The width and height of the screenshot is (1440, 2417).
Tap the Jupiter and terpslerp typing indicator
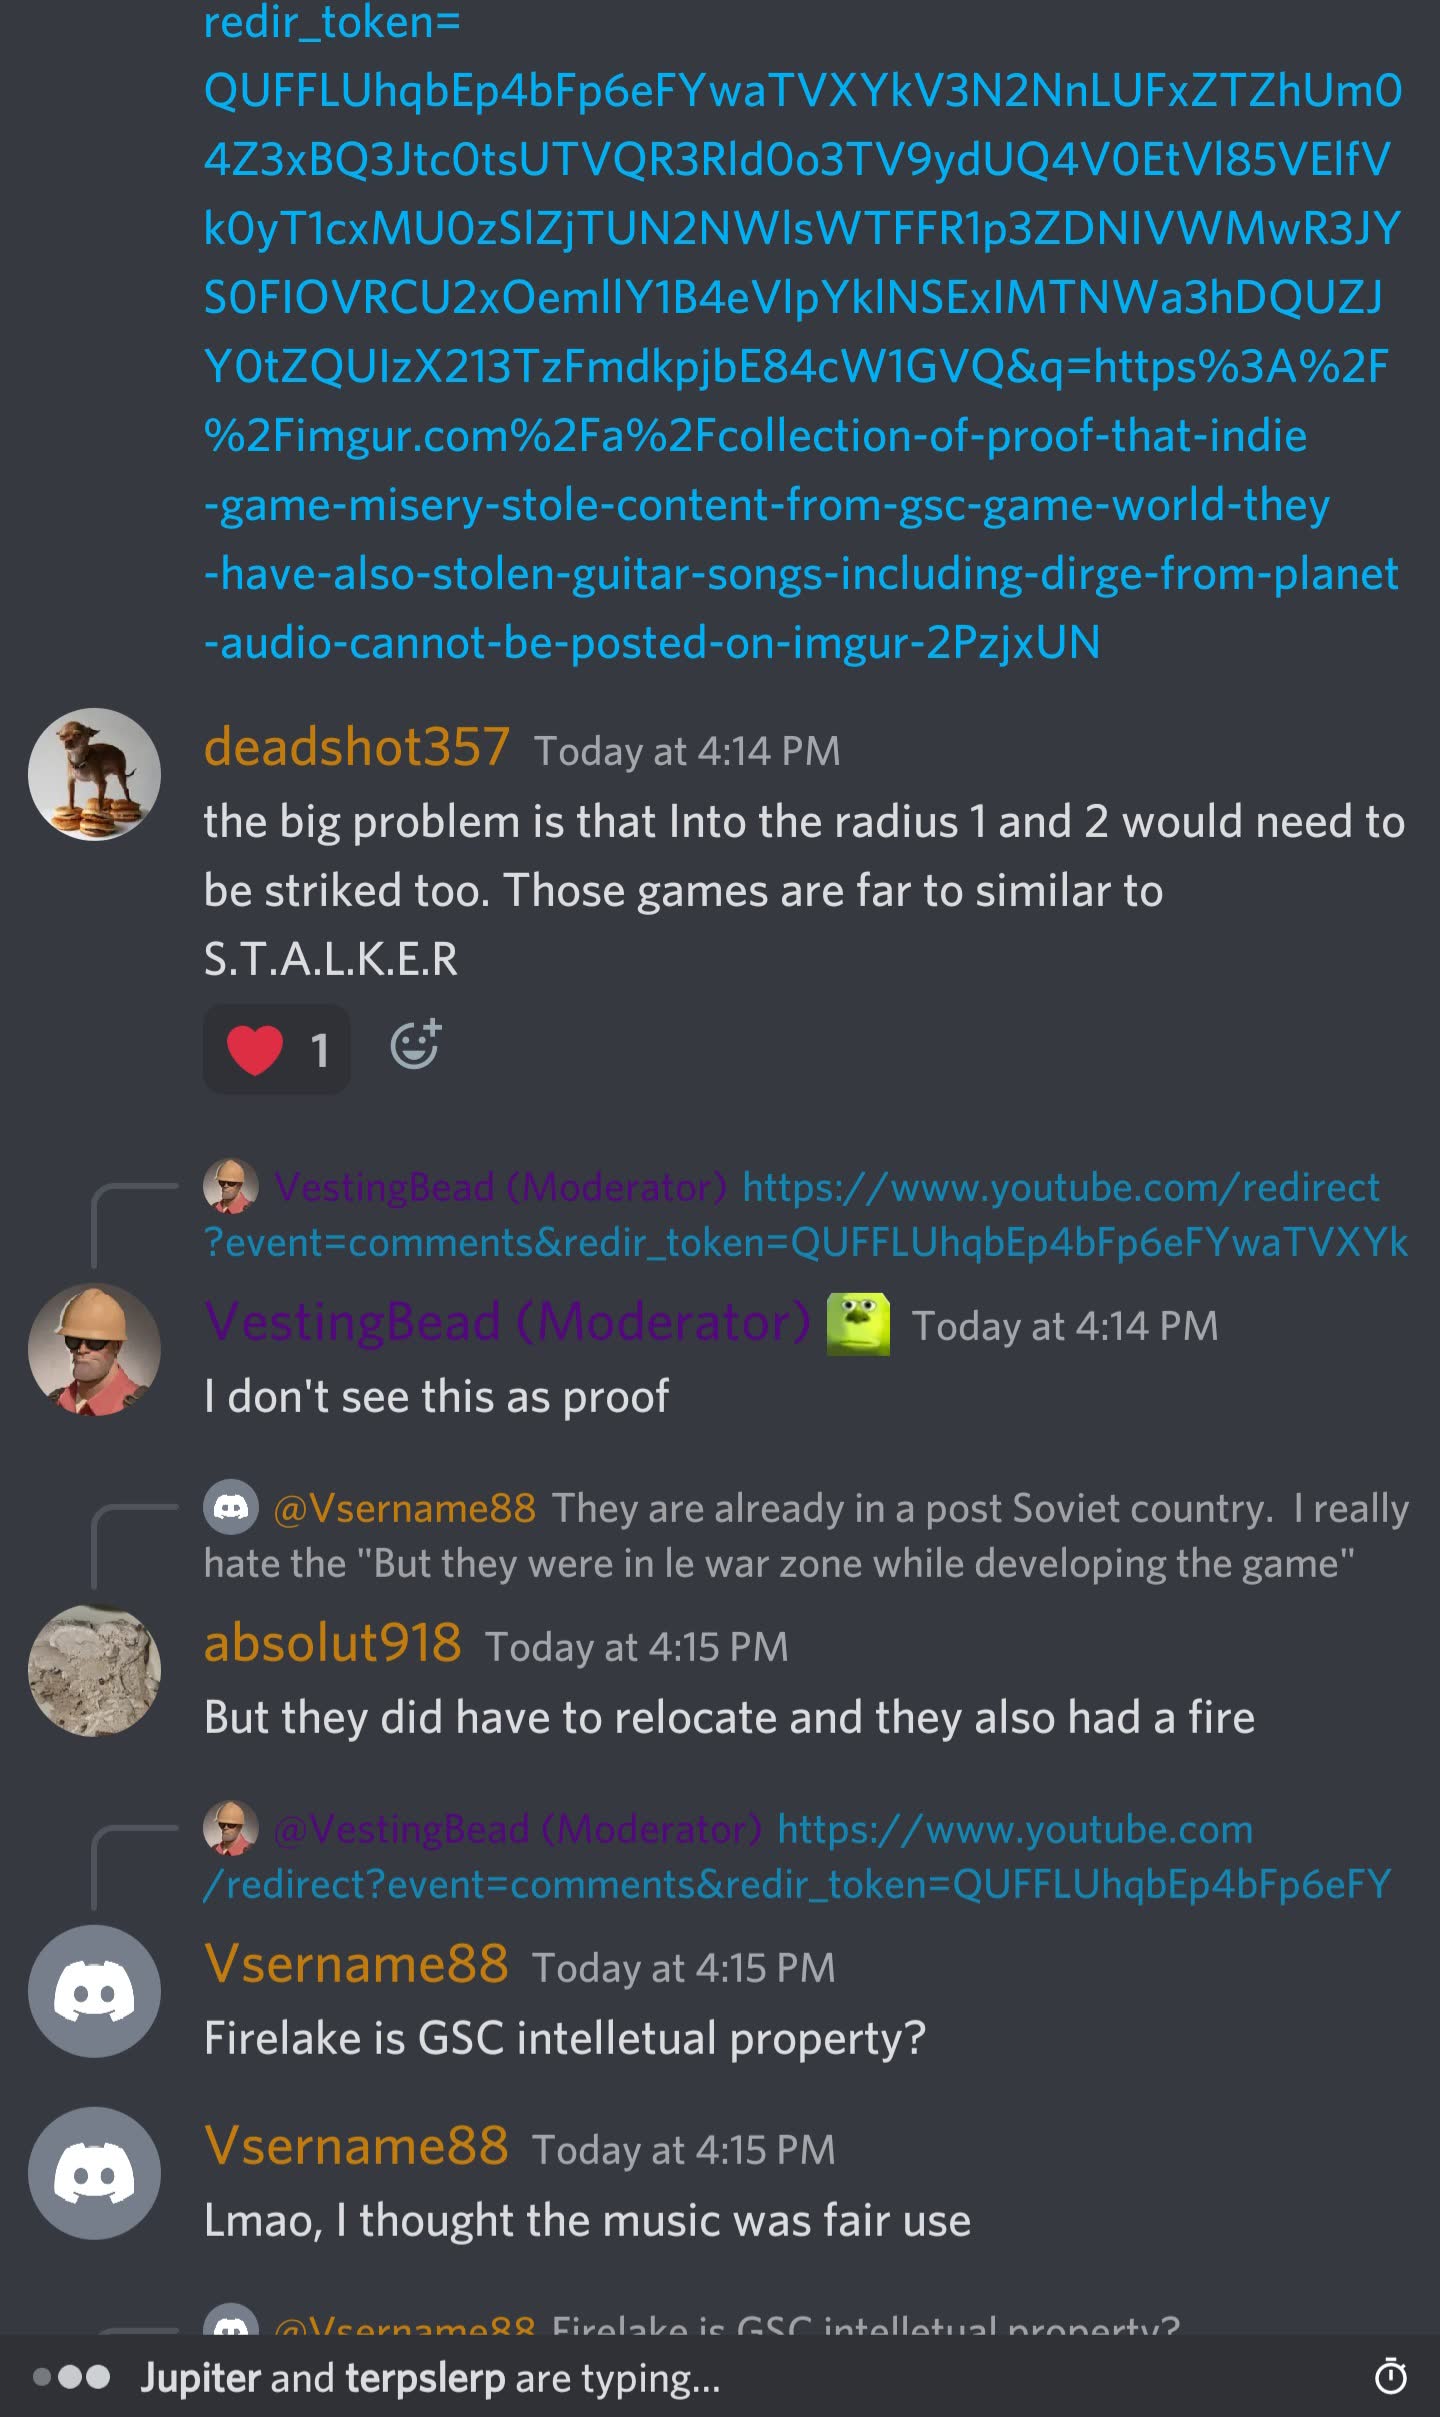430,2378
